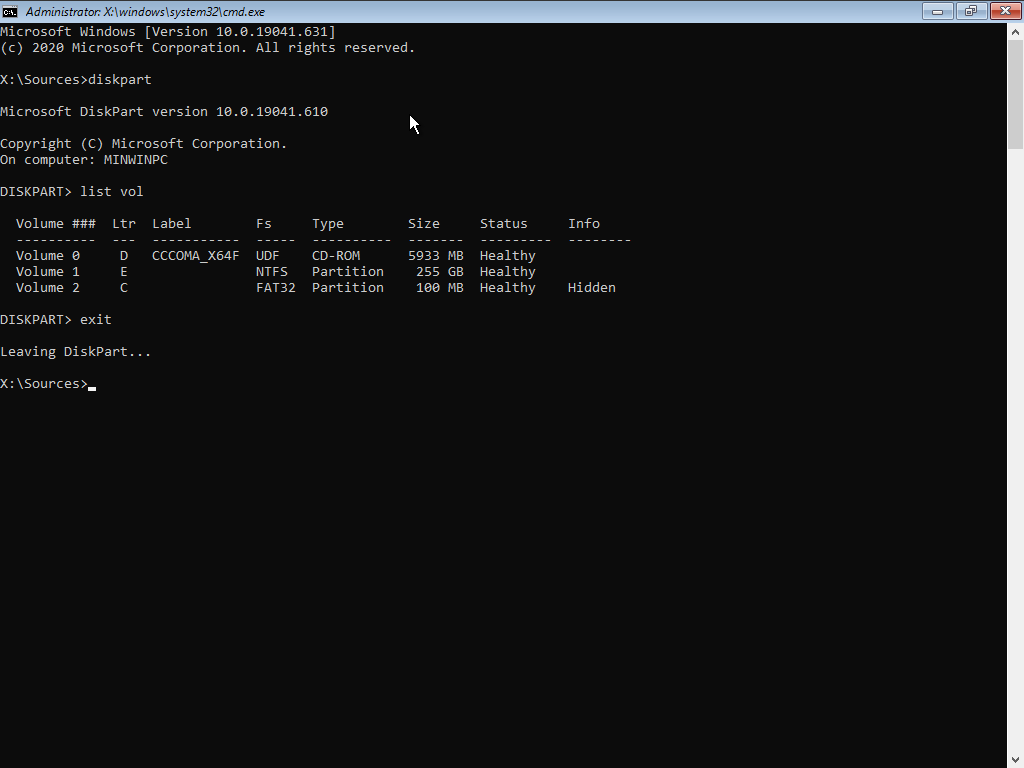Click the 'Leaving DiskPart...' message line

point(76,352)
